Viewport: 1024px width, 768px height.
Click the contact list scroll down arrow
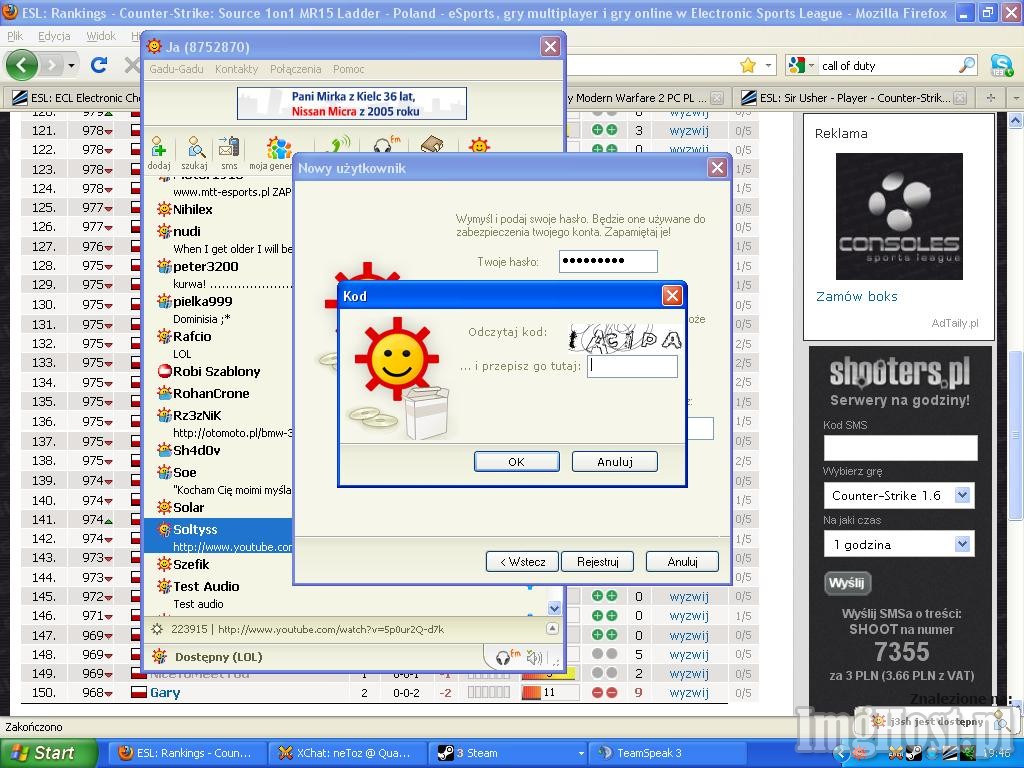pyautogui.click(x=554, y=608)
